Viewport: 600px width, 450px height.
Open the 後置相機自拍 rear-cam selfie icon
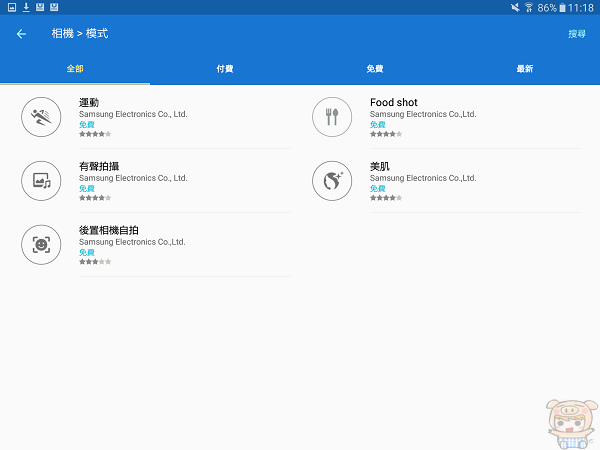pos(41,245)
